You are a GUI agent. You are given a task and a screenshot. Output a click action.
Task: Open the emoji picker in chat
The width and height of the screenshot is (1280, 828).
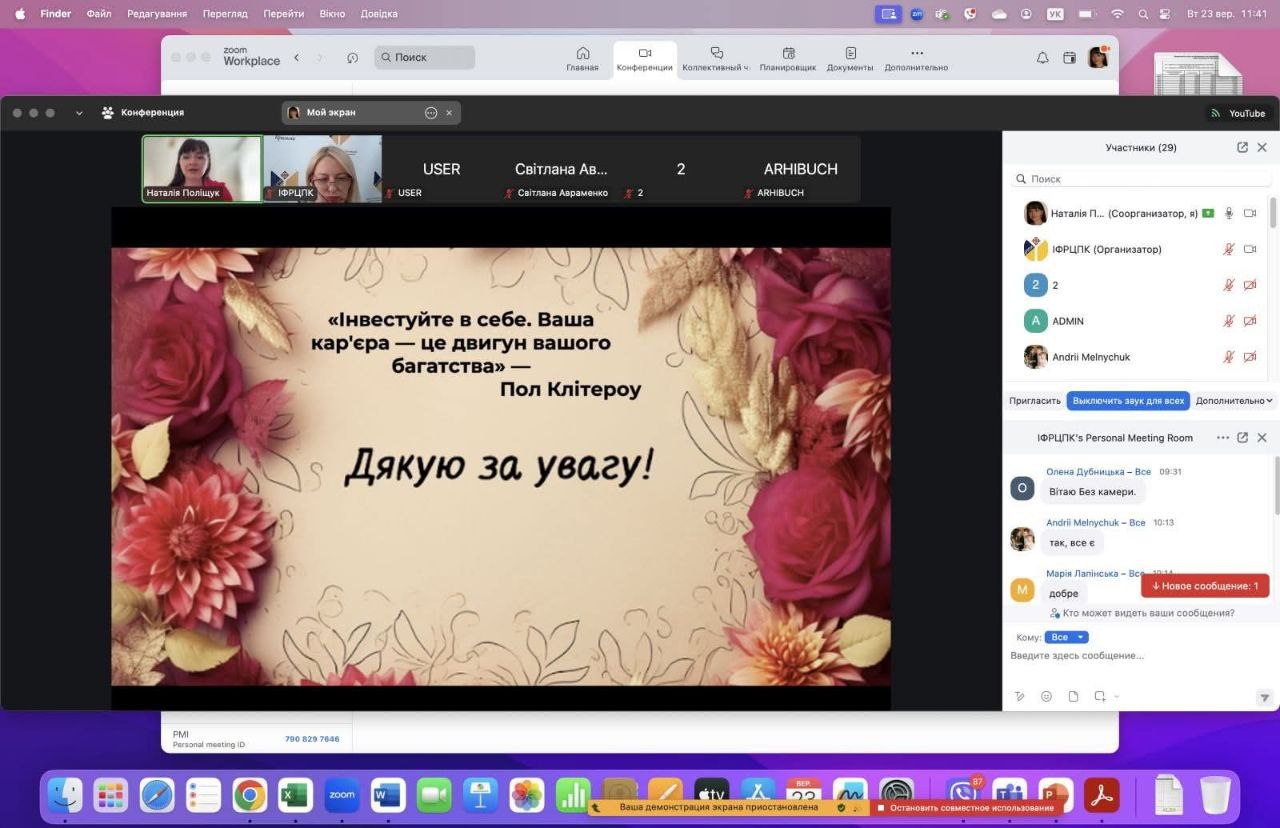click(x=1046, y=696)
